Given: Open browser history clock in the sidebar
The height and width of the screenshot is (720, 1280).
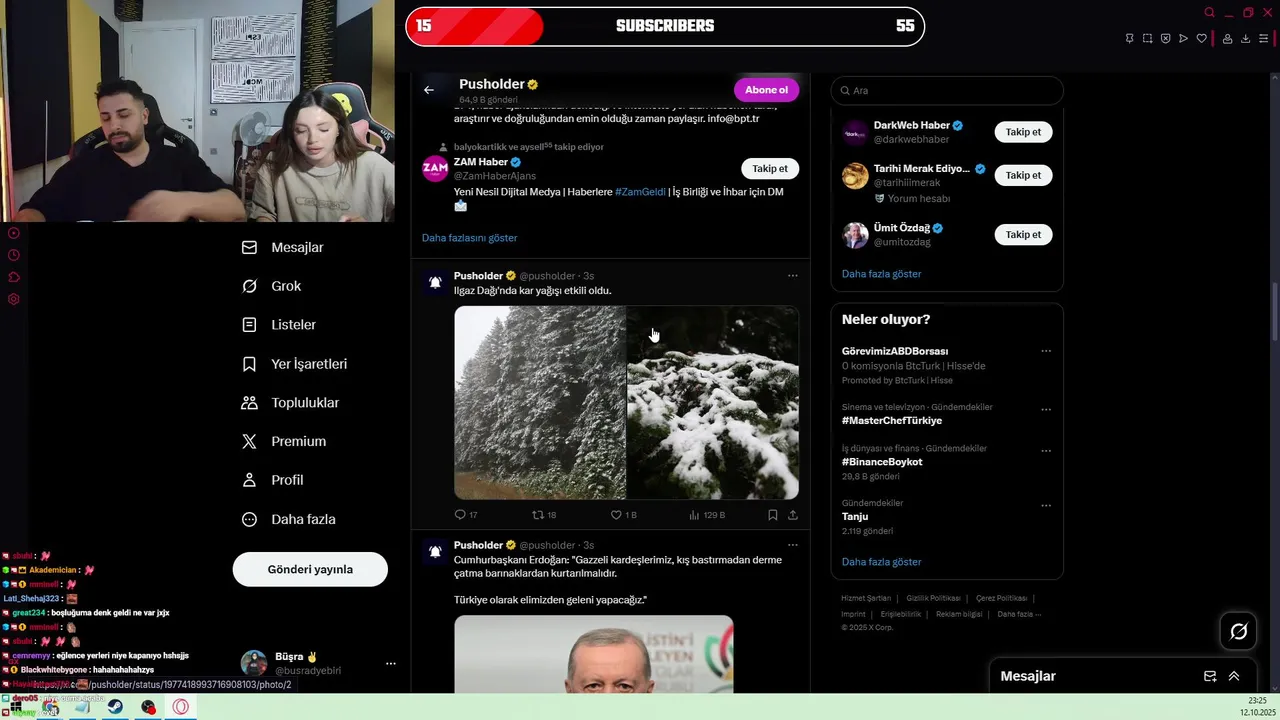Looking at the screenshot, I should coord(14,255).
